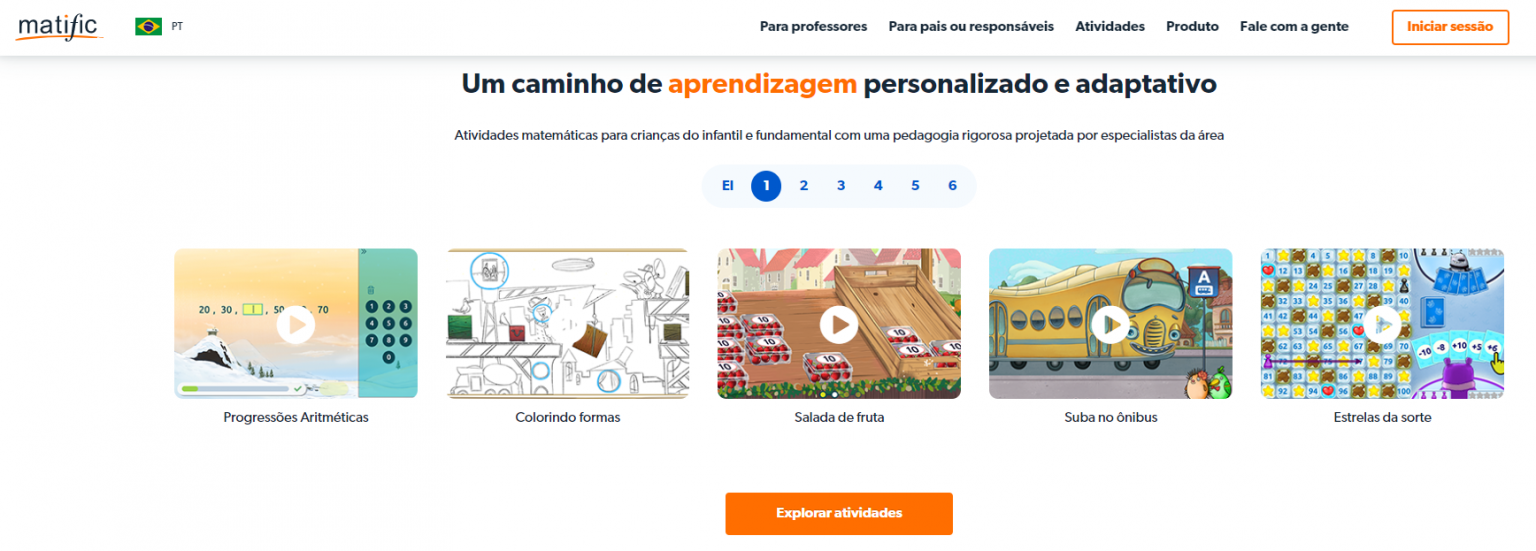Click the Salada de fruta title
This screenshot has height=551, width=1536.
point(839,417)
